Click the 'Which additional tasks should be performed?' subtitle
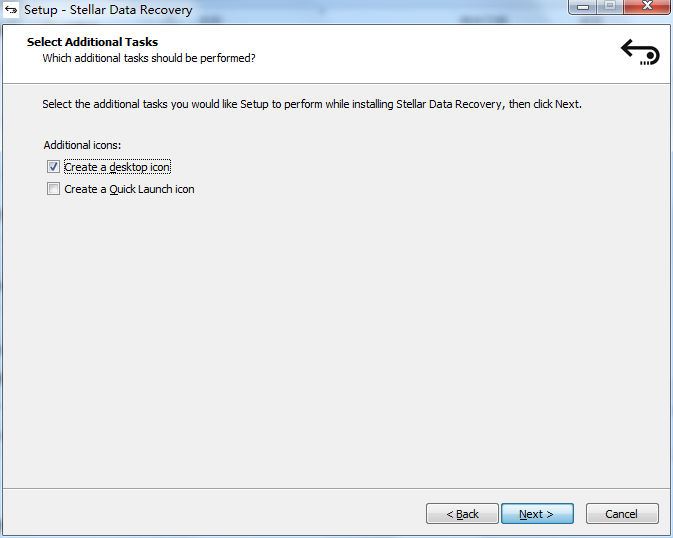The width and height of the screenshot is (673, 538). [148, 58]
